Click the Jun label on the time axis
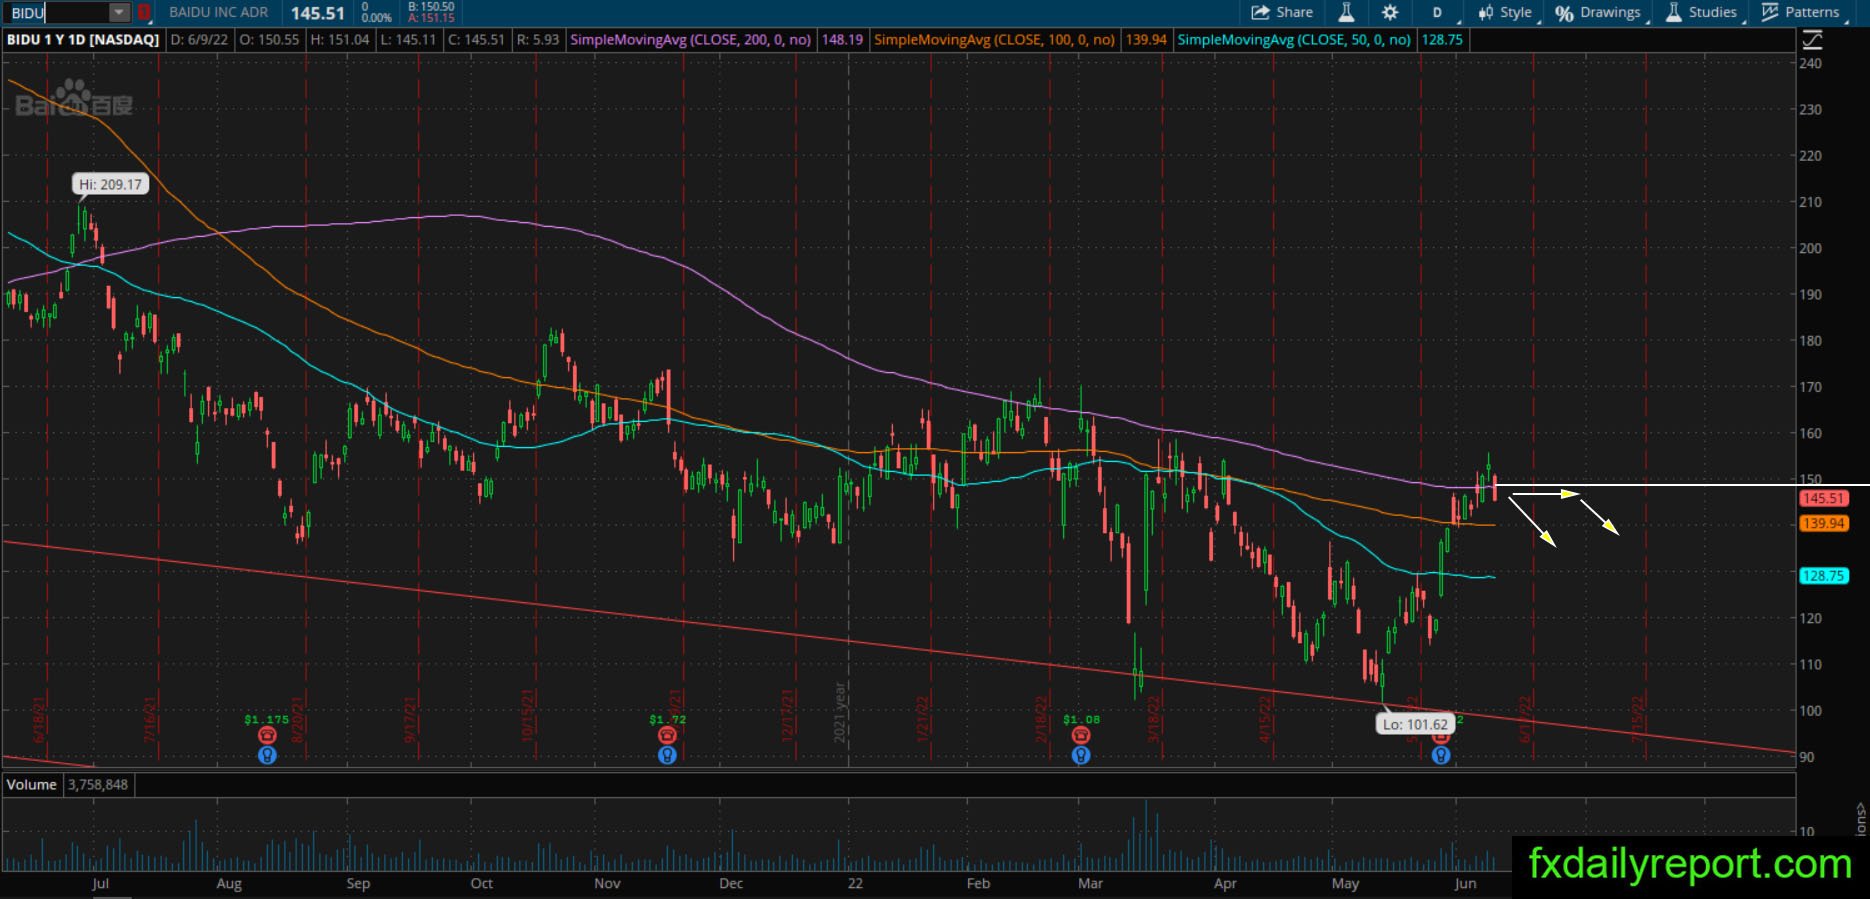The image size is (1870, 899). (1465, 883)
